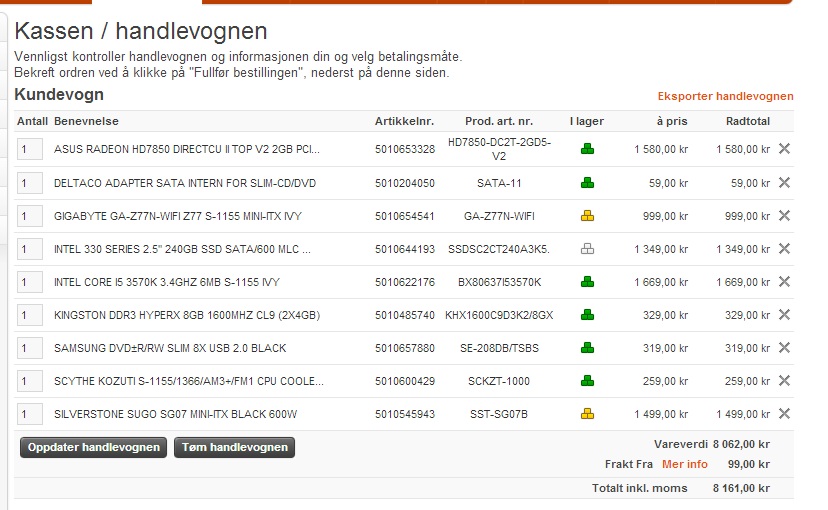Select Vareverdi amount 8 062,00 kr
828x510 pixels.
point(741,444)
